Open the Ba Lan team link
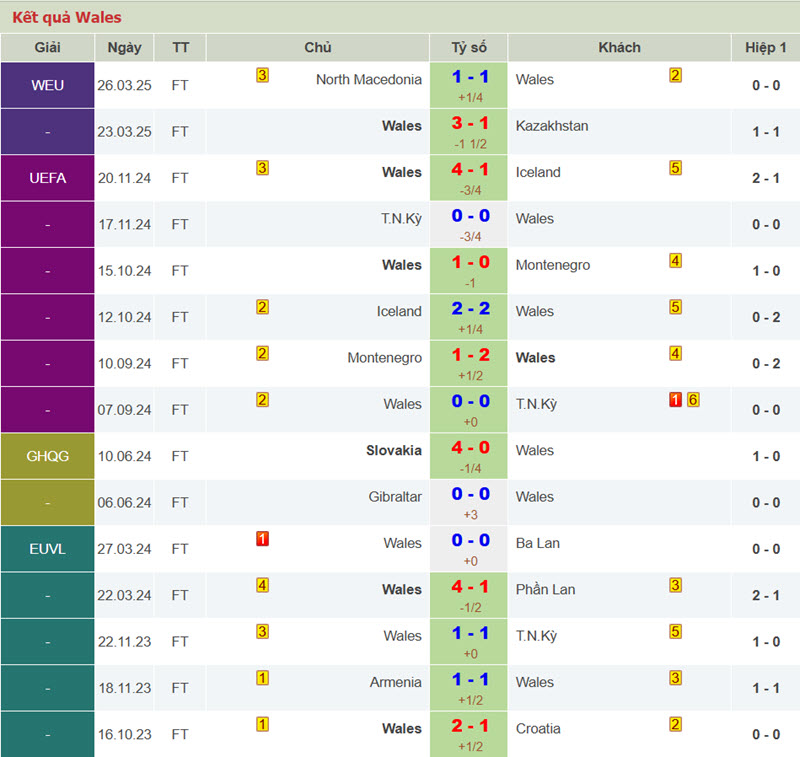The height and width of the screenshot is (757, 800). (538, 543)
